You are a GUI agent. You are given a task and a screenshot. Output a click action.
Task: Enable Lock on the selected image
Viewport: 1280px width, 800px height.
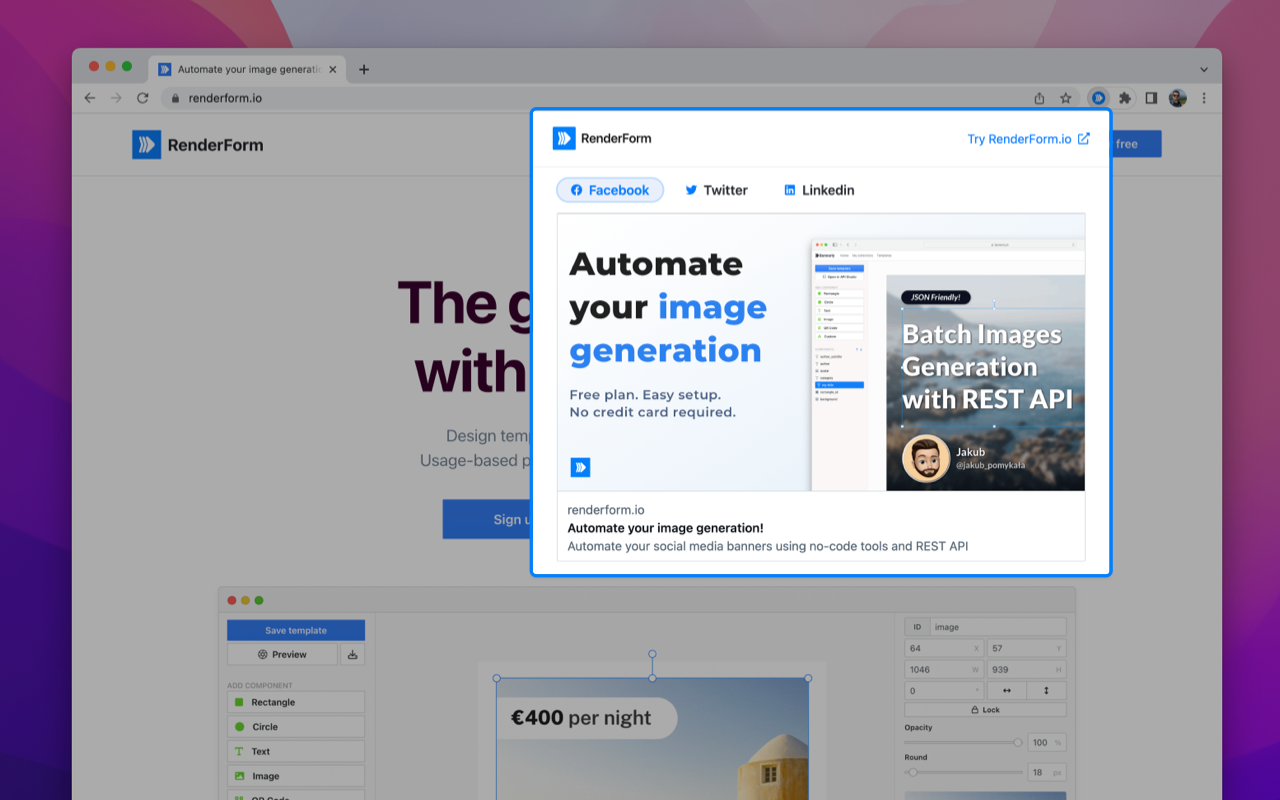985,709
